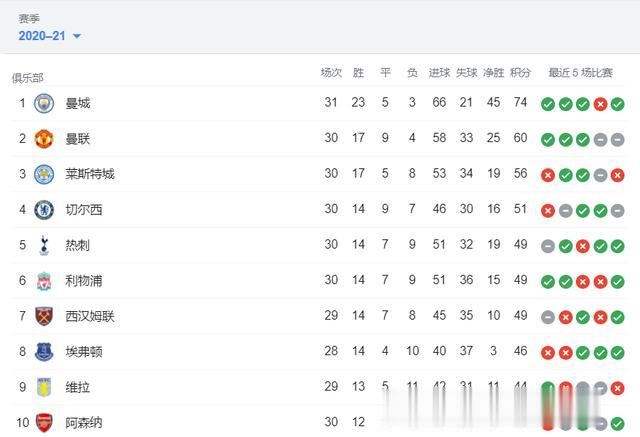
Task: Click the Tottenham cockerel crest
Action: (44, 245)
